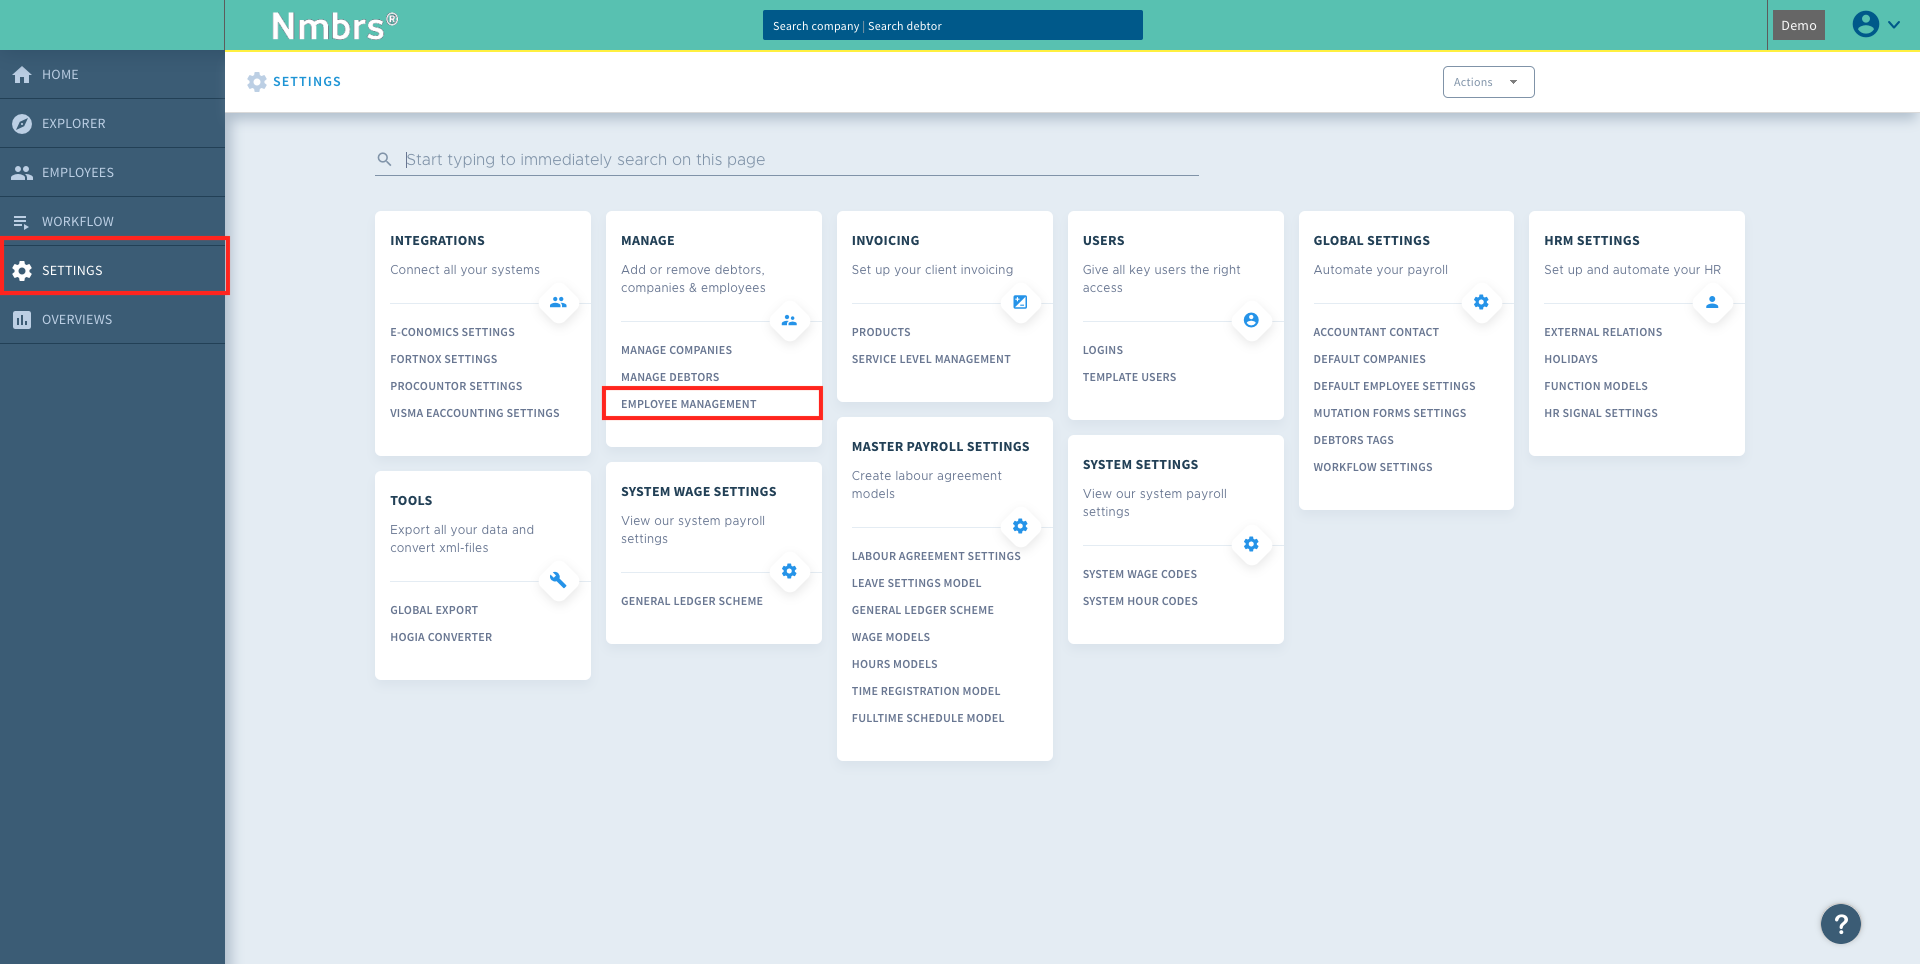
Task: Expand the user menu chevron
Action: tap(1894, 25)
